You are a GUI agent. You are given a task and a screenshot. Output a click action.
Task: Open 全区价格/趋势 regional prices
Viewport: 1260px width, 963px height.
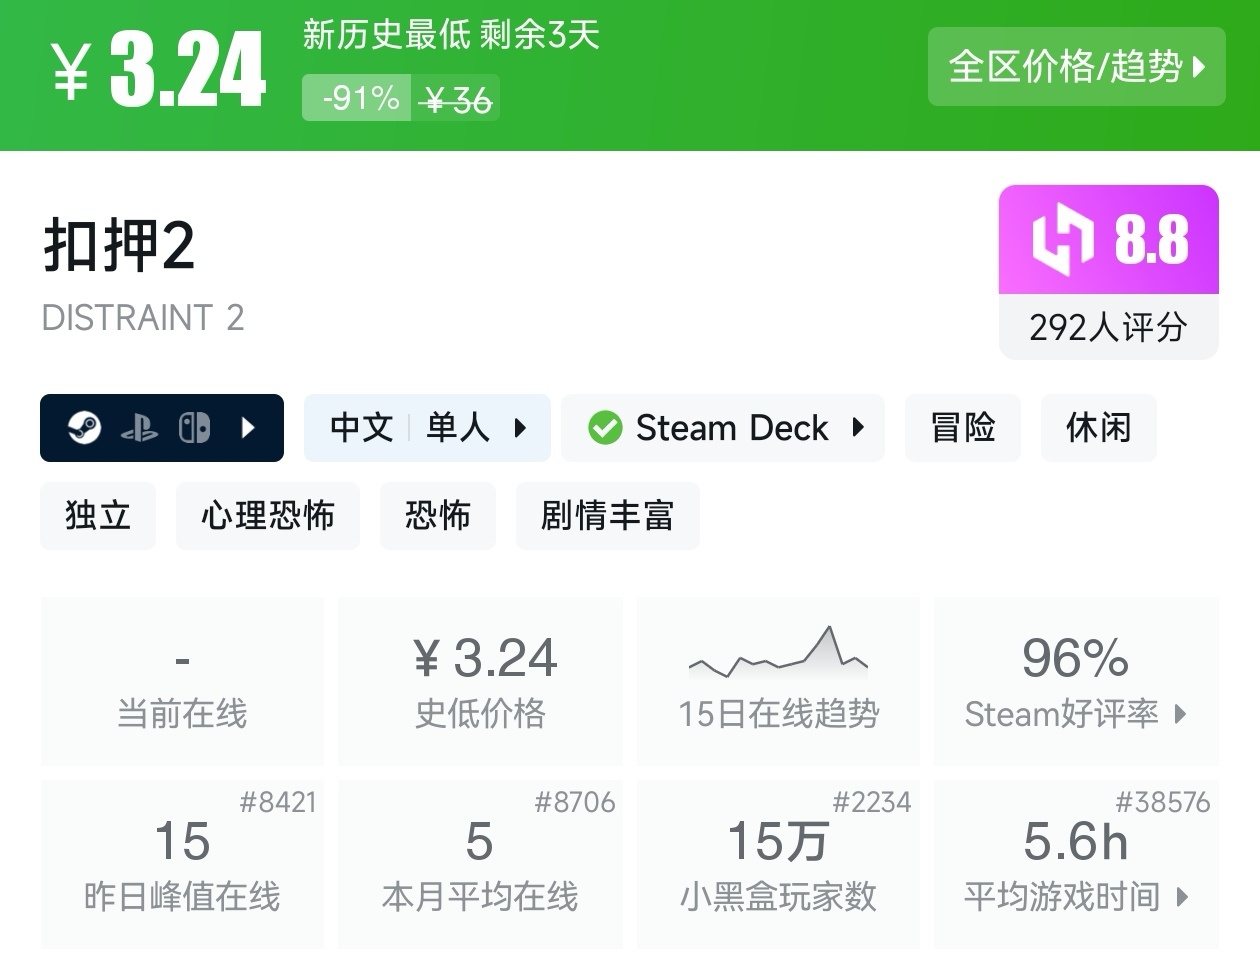tap(1076, 67)
